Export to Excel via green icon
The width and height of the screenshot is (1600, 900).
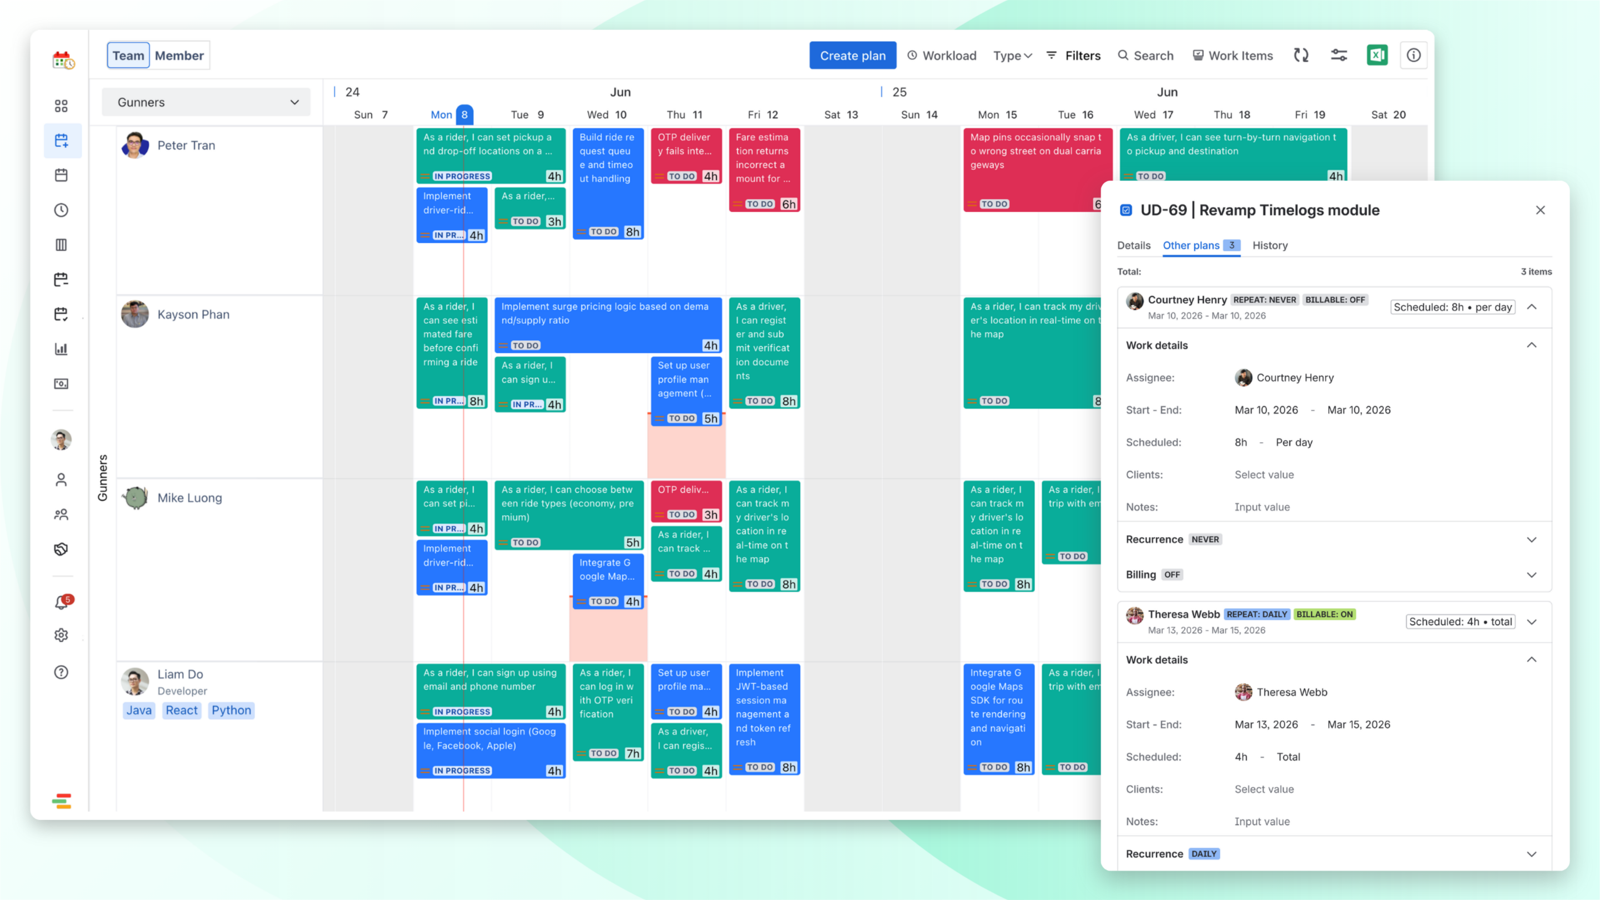(1377, 56)
